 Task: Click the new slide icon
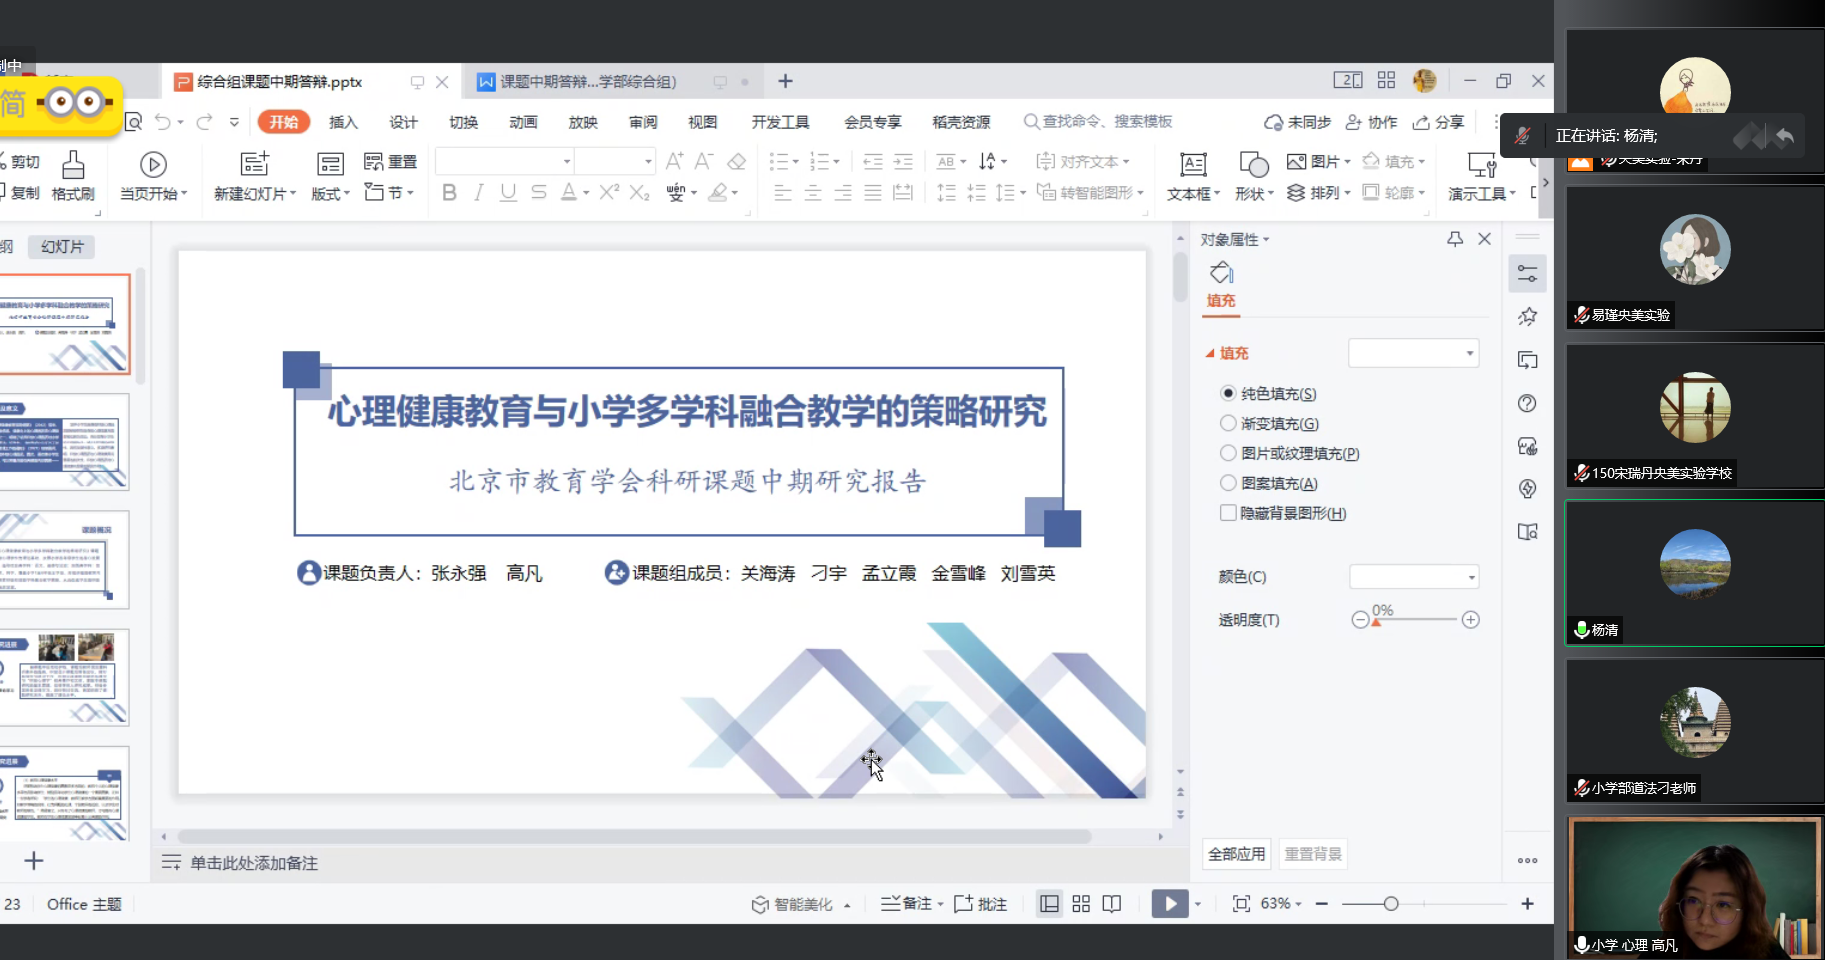tap(255, 165)
